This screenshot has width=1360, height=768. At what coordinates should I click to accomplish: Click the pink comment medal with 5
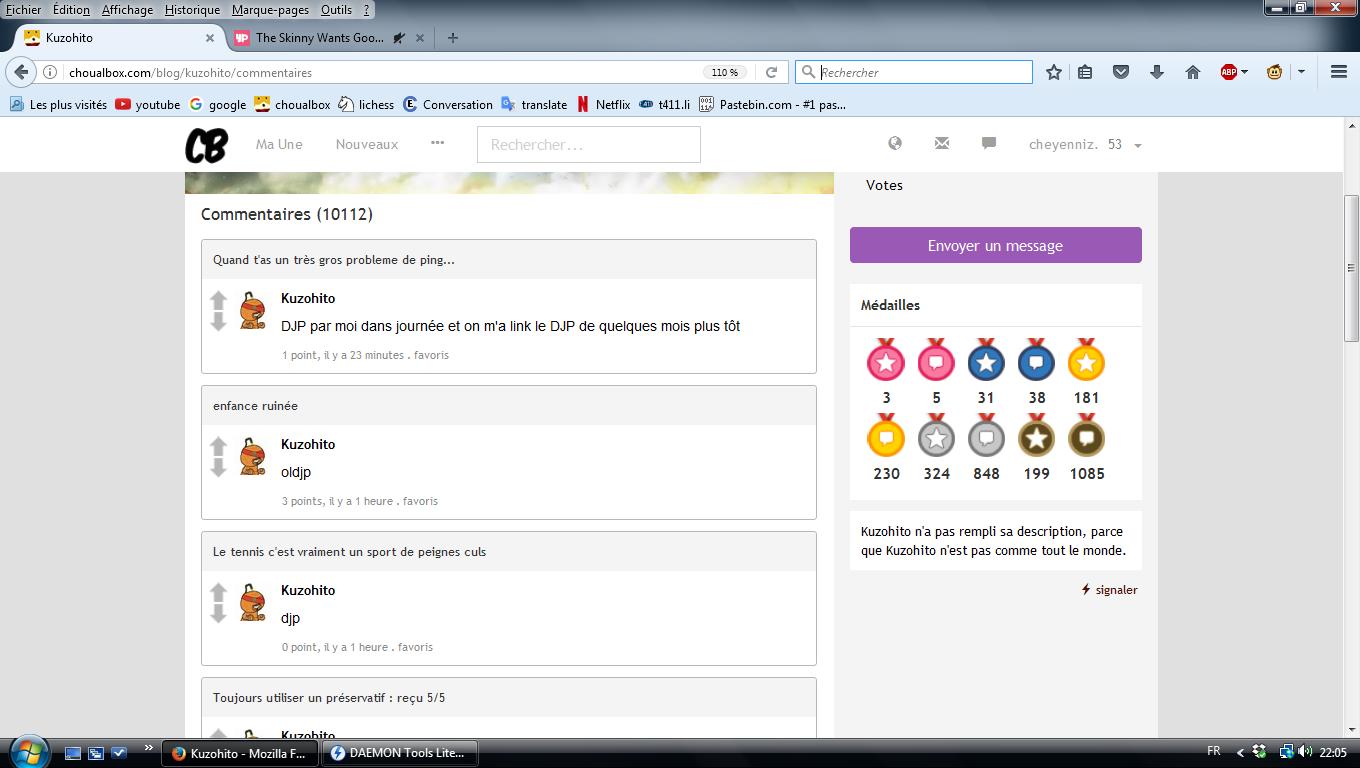tap(936, 360)
